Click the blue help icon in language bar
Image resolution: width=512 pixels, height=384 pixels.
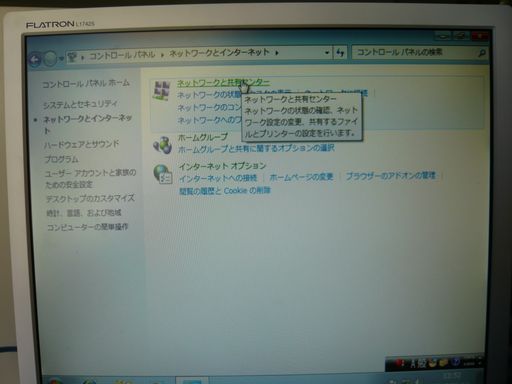coord(456,362)
